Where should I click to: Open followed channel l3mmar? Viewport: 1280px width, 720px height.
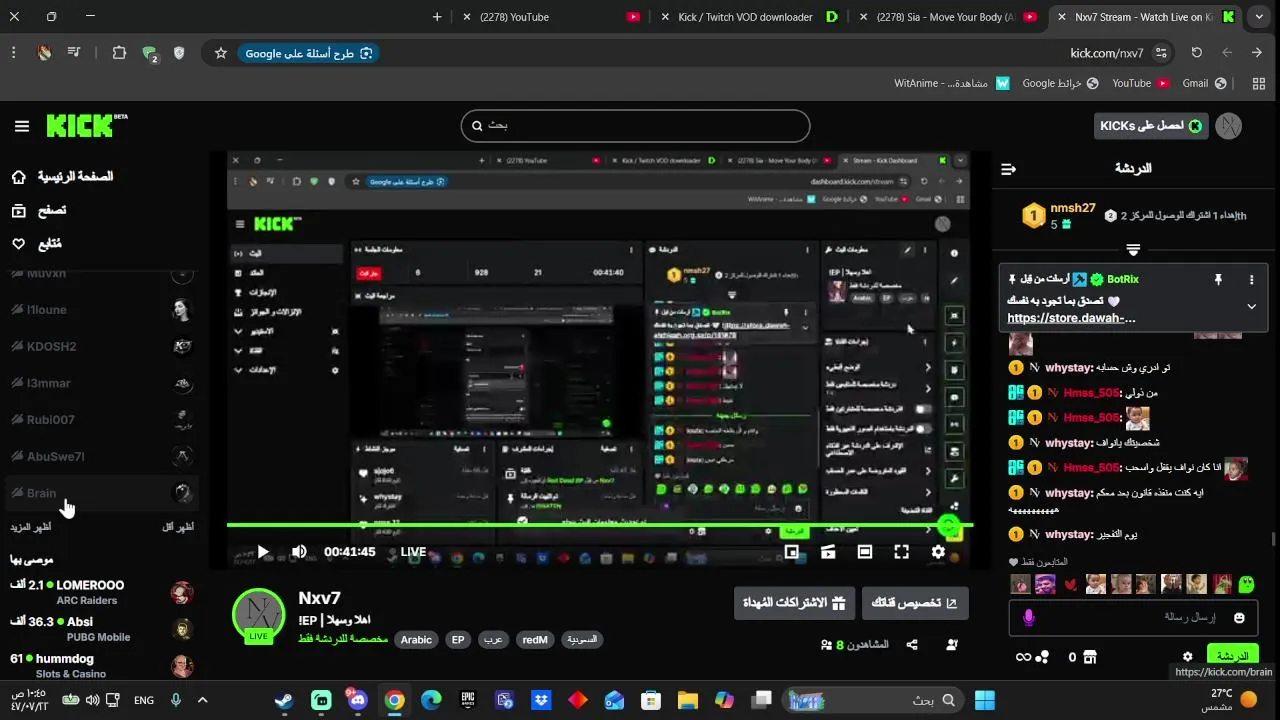point(100,383)
